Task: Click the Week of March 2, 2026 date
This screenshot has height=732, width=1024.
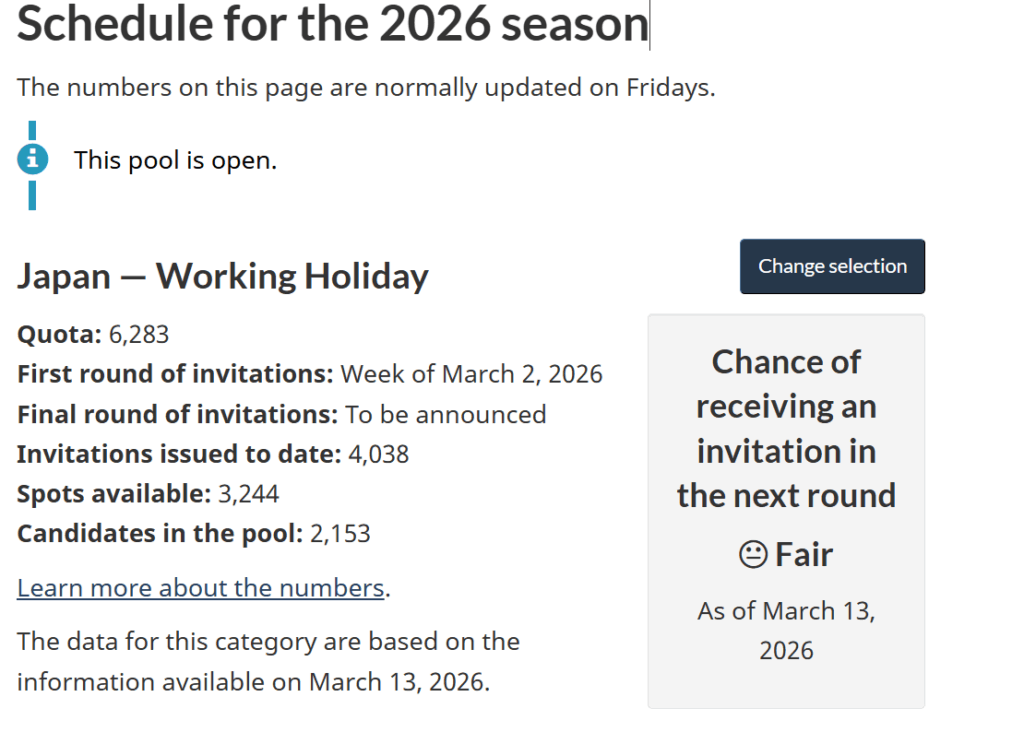Action: pos(472,375)
